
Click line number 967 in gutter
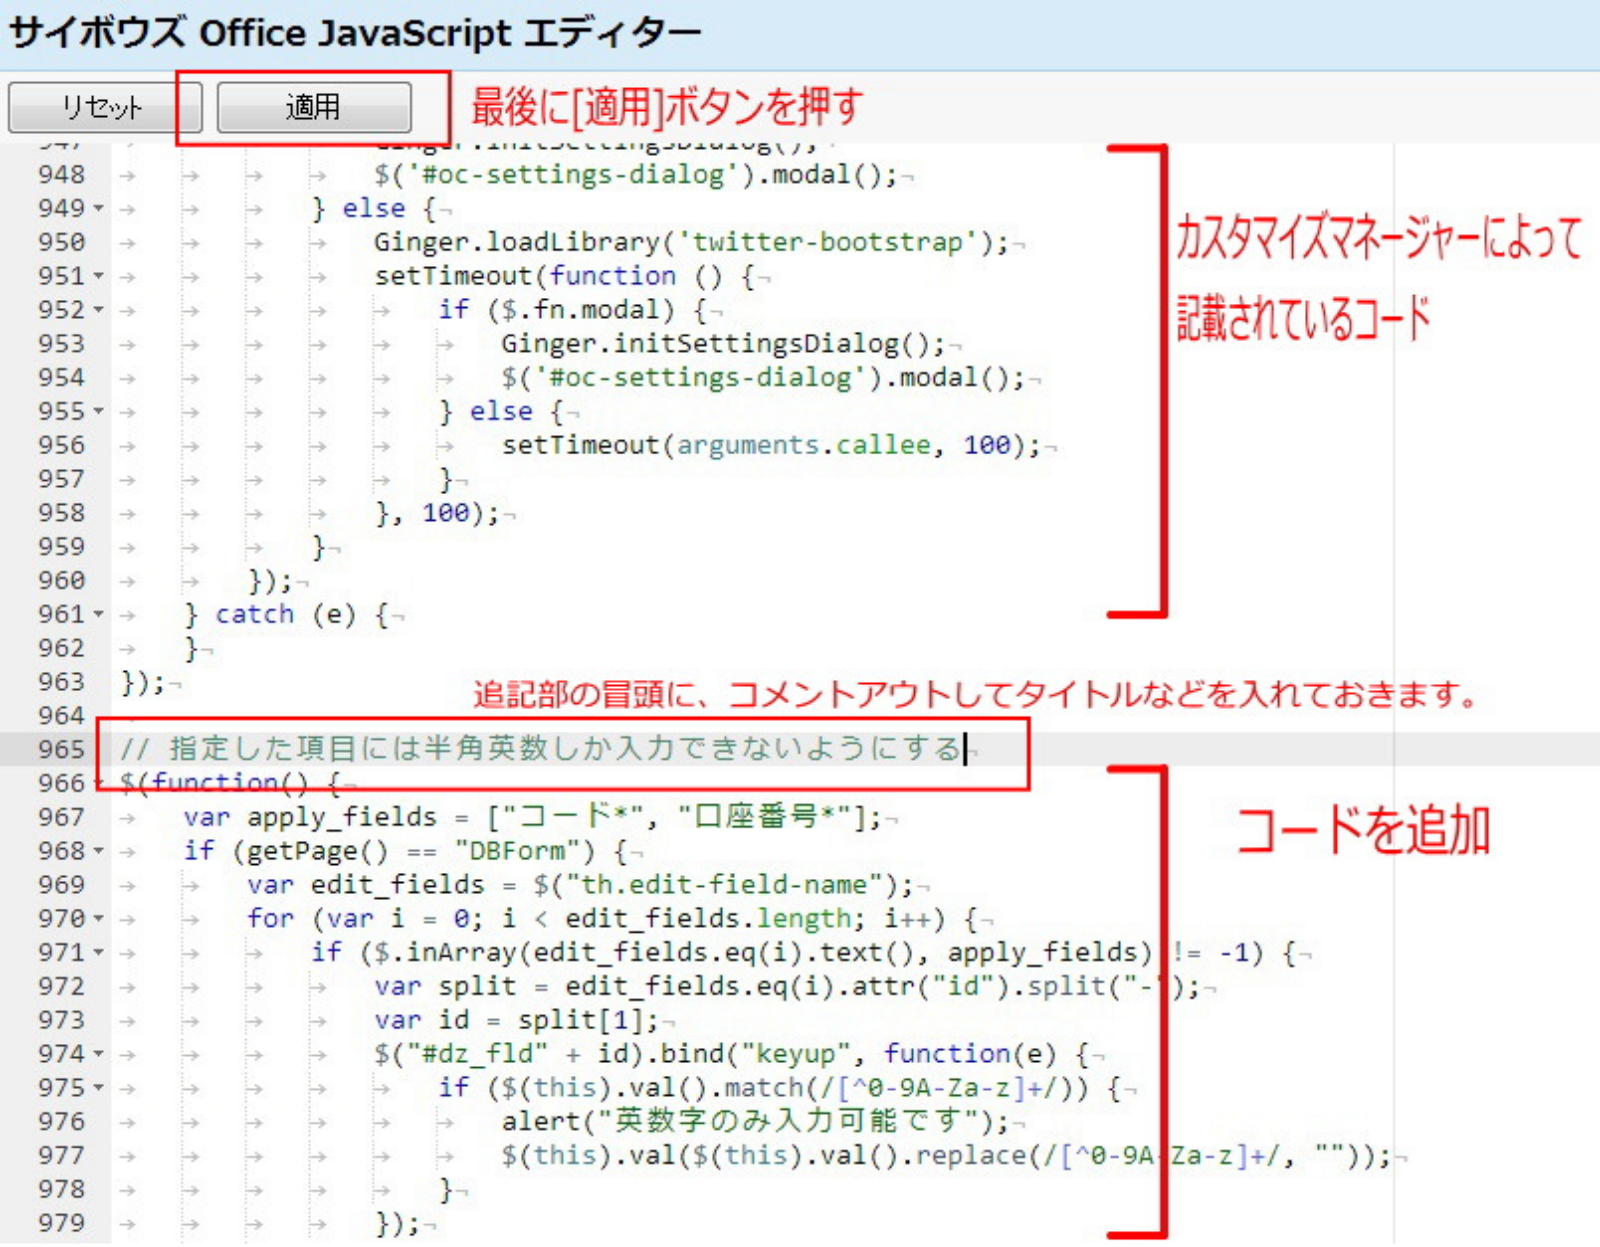(x=61, y=817)
